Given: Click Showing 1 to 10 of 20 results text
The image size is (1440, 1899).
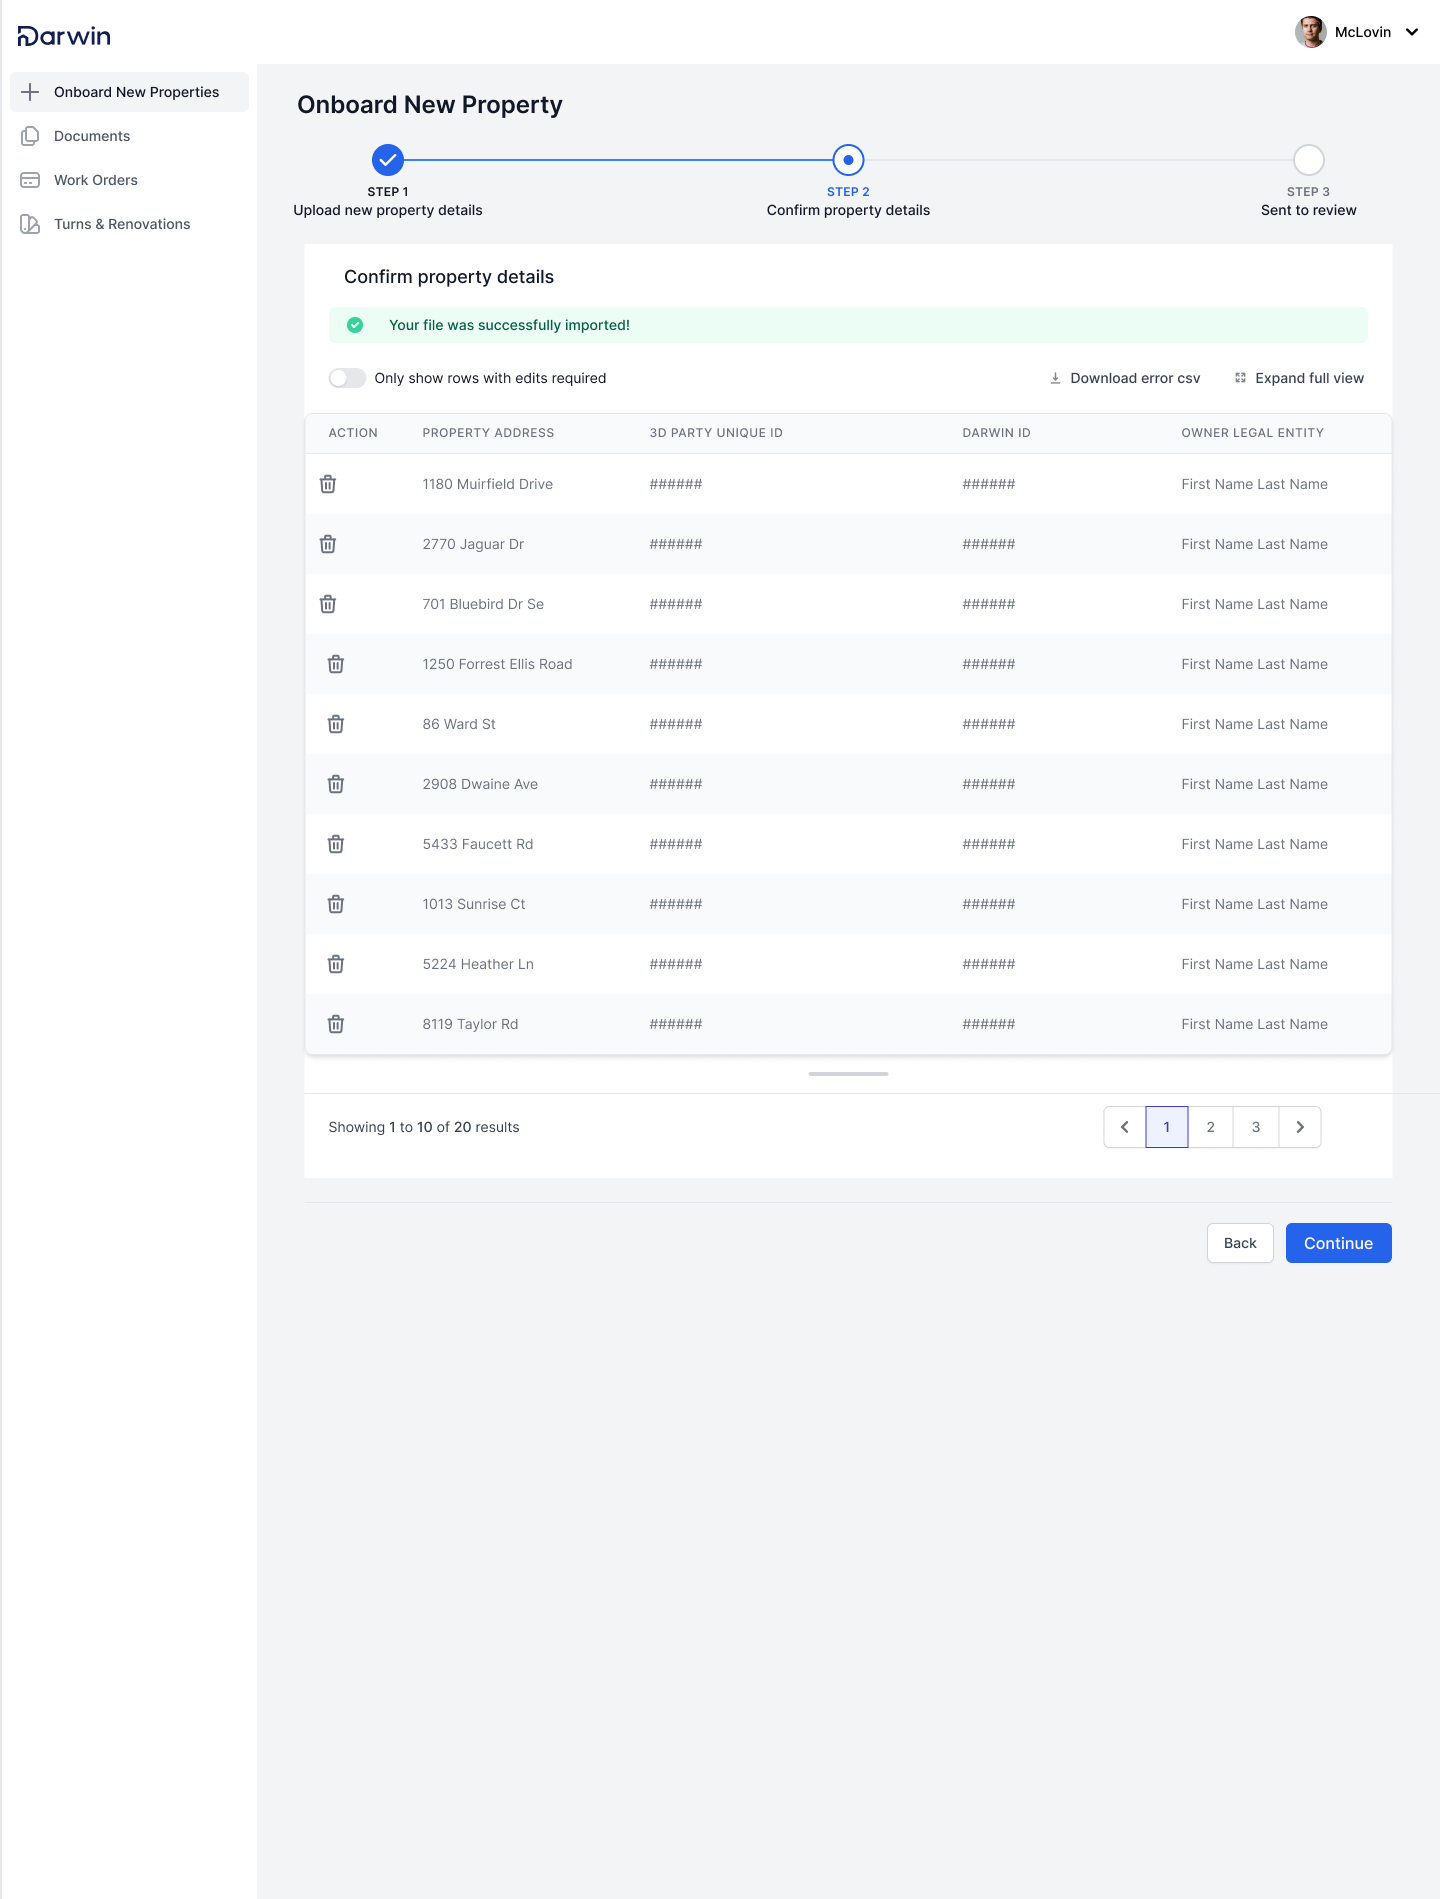Looking at the screenshot, I should pos(424,1127).
